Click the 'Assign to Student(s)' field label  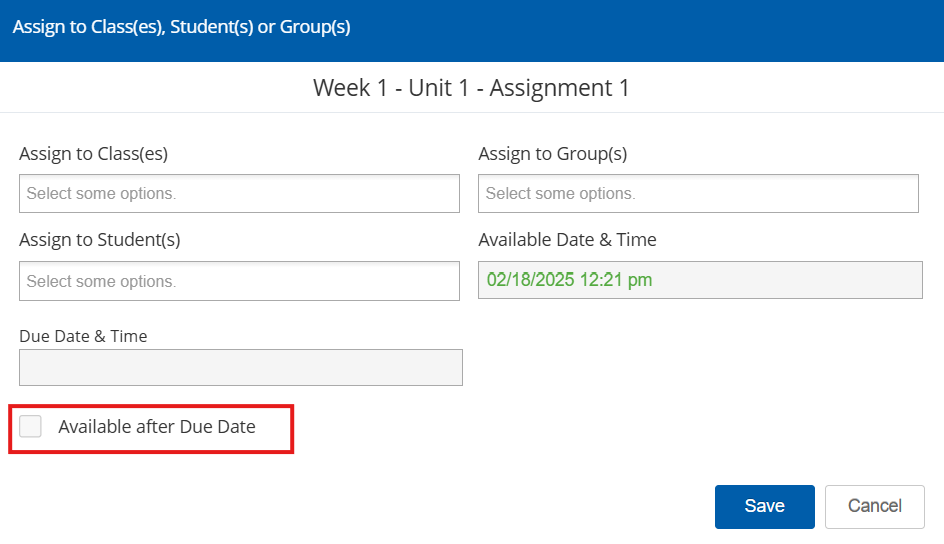99,240
